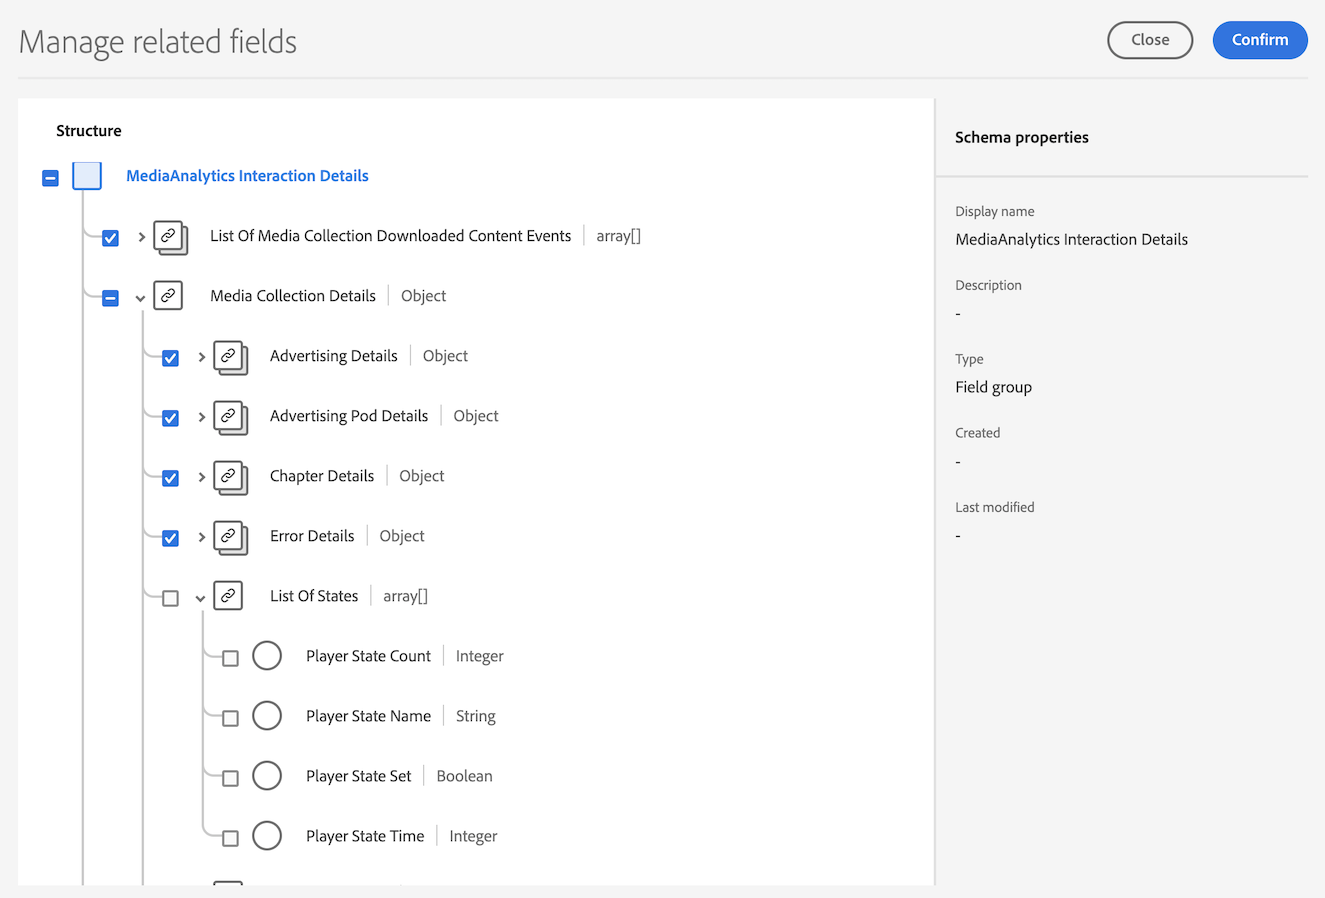Collapse the Media Collection Details node
The width and height of the screenshot is (1325, 898).
click(x=141, y=297)
